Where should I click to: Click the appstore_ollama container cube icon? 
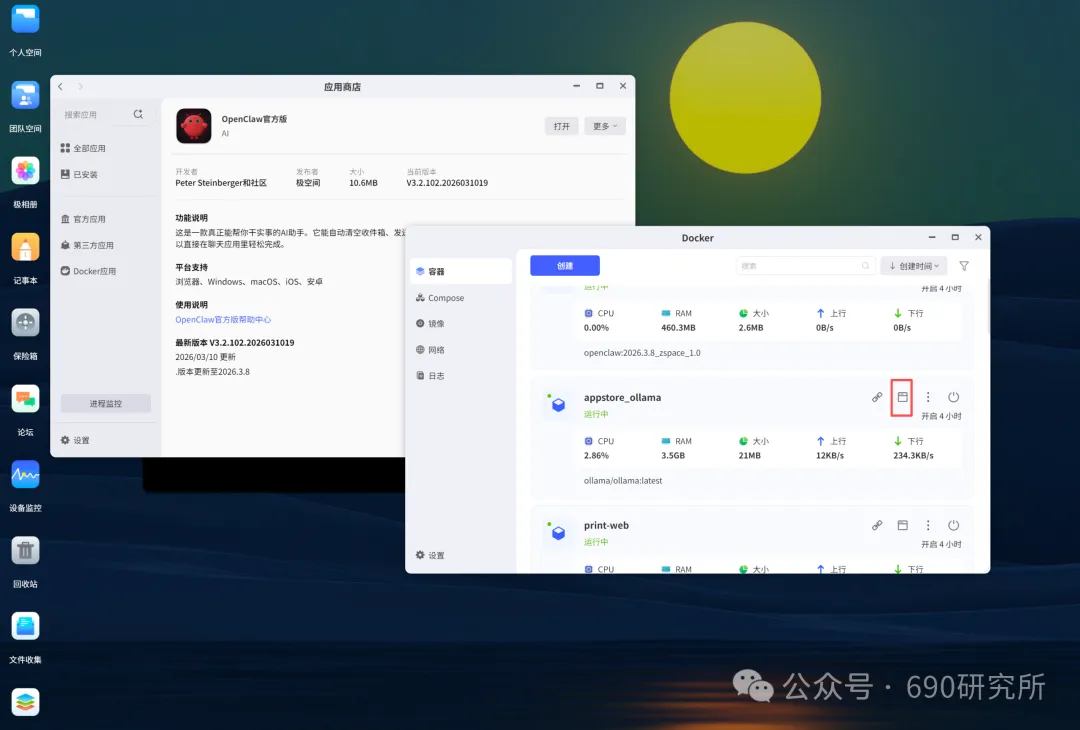[558, 405]
